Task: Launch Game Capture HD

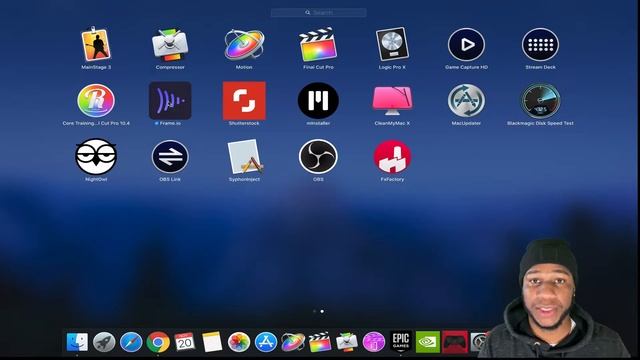Action: 466,44
